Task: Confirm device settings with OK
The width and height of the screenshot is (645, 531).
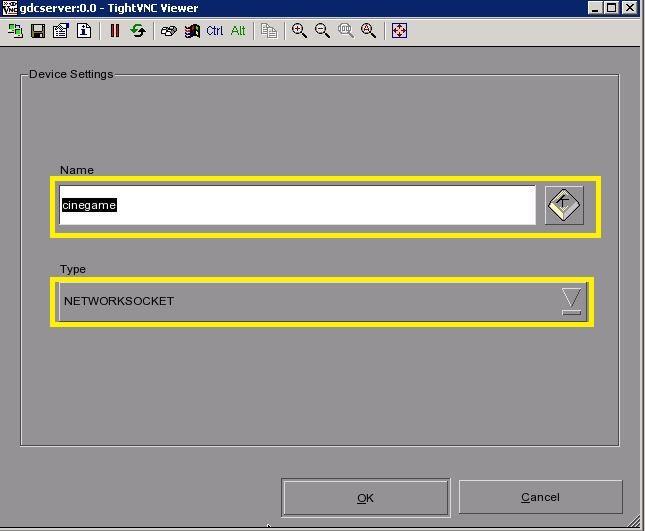Action: point(365,498)
